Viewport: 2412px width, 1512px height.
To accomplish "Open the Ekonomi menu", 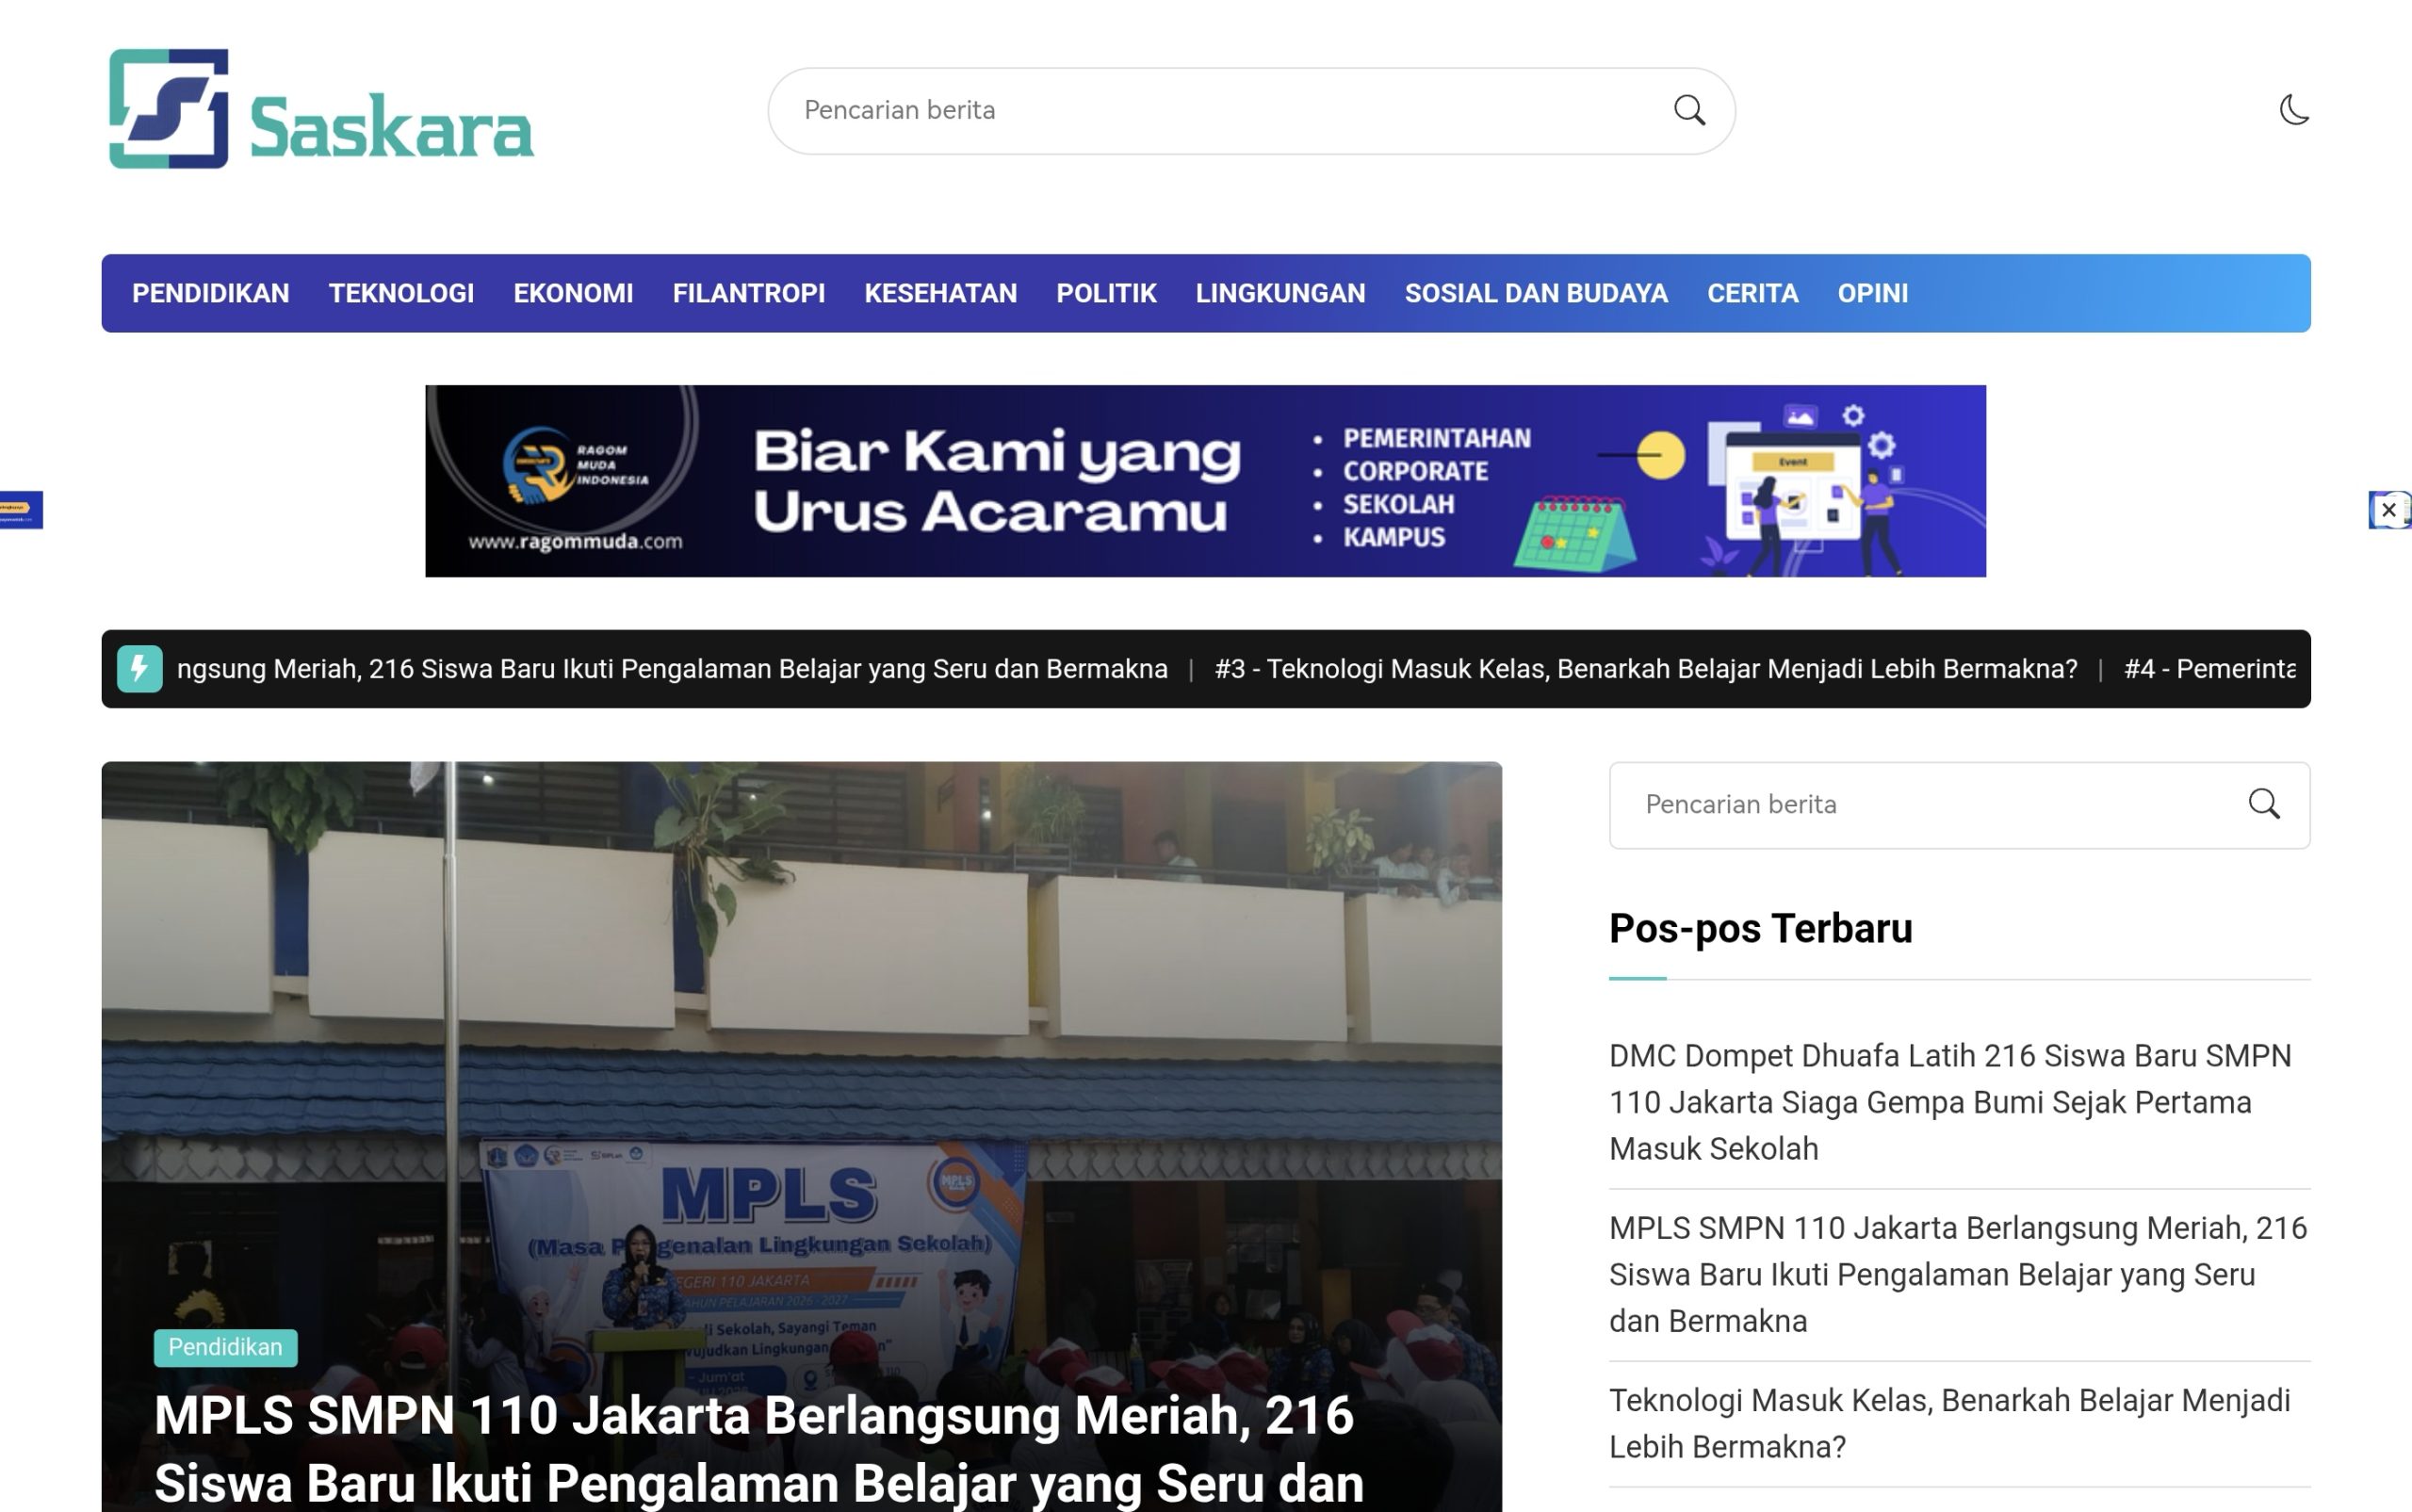I will pyautogui.click(x=573, y=293).
